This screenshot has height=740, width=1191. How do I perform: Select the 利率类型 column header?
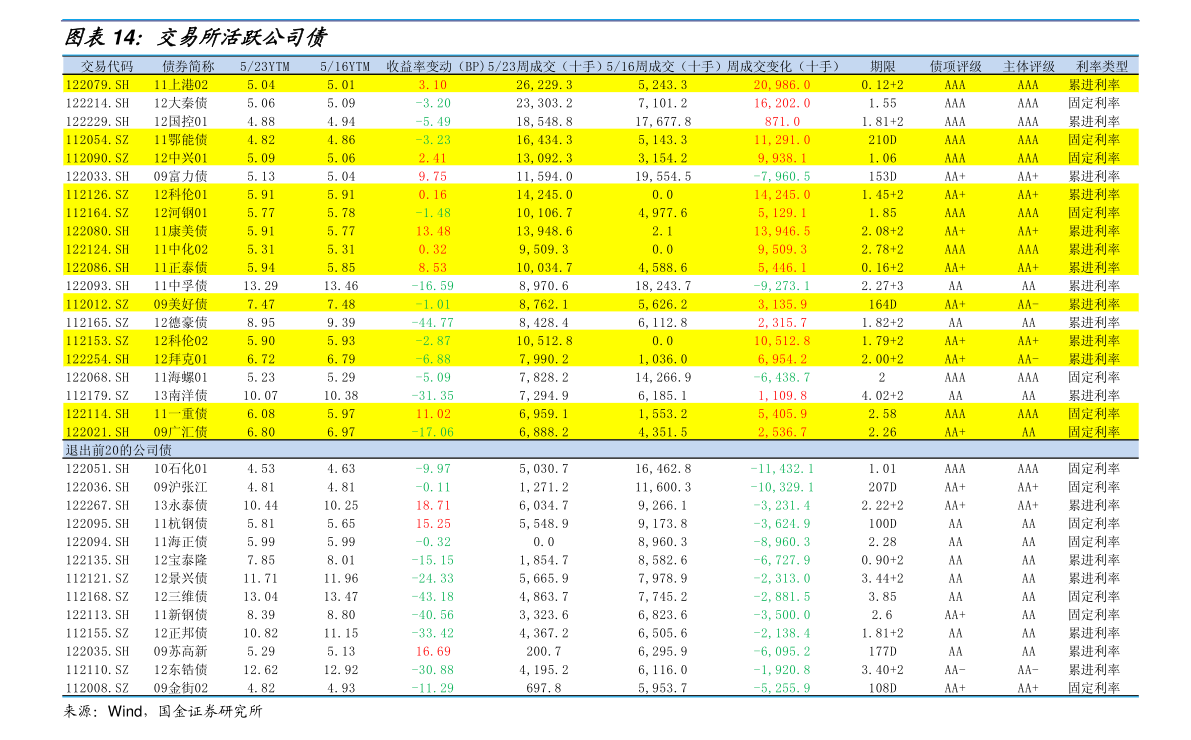click(x=1101, y=66)
